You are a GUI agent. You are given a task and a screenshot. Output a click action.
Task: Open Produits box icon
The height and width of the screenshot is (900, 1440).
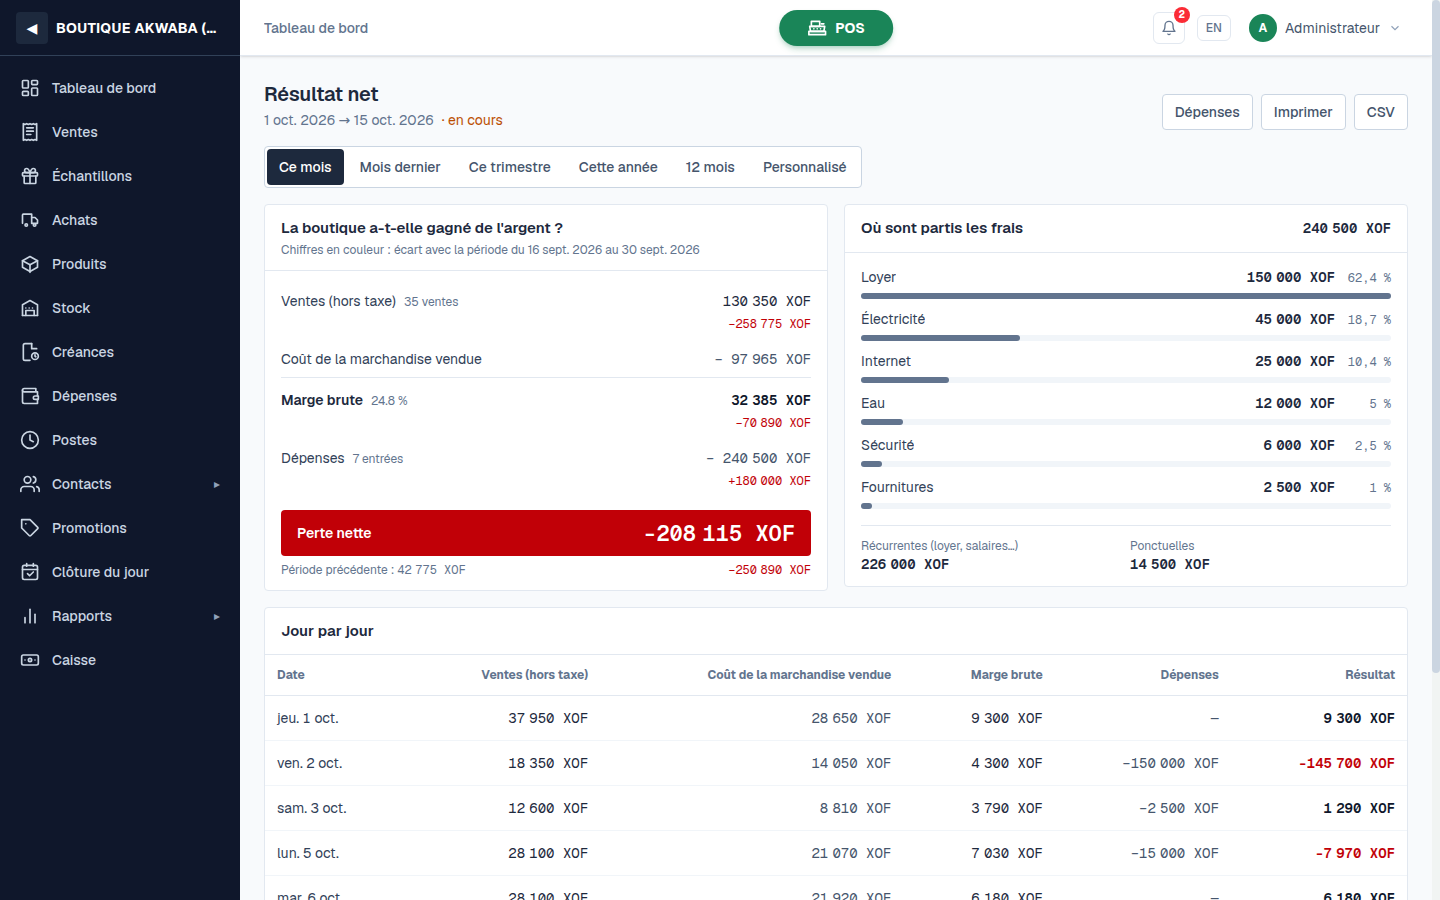30,264
